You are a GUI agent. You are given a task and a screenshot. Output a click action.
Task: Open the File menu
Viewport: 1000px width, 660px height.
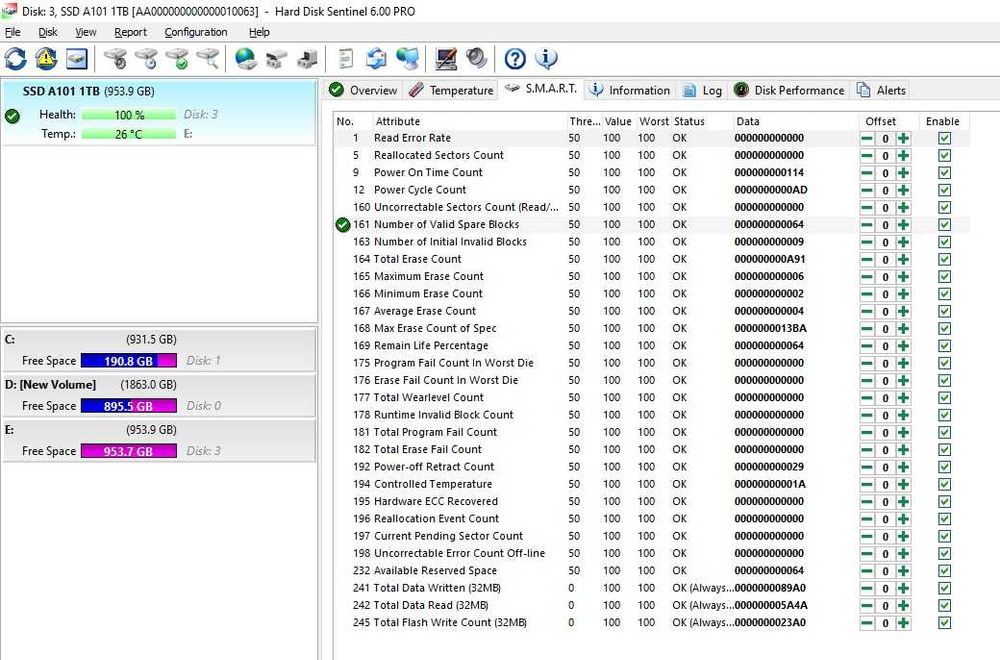(x=13, y=32)
